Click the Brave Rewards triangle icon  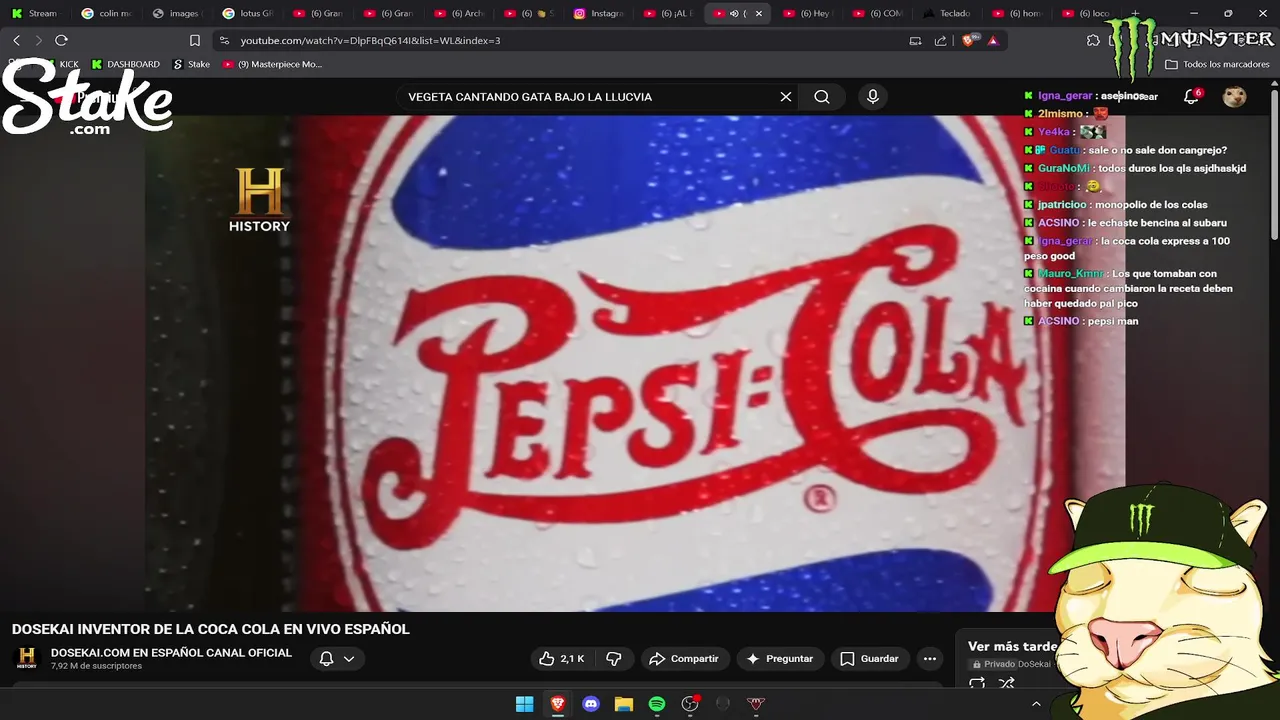click(992, 40)
